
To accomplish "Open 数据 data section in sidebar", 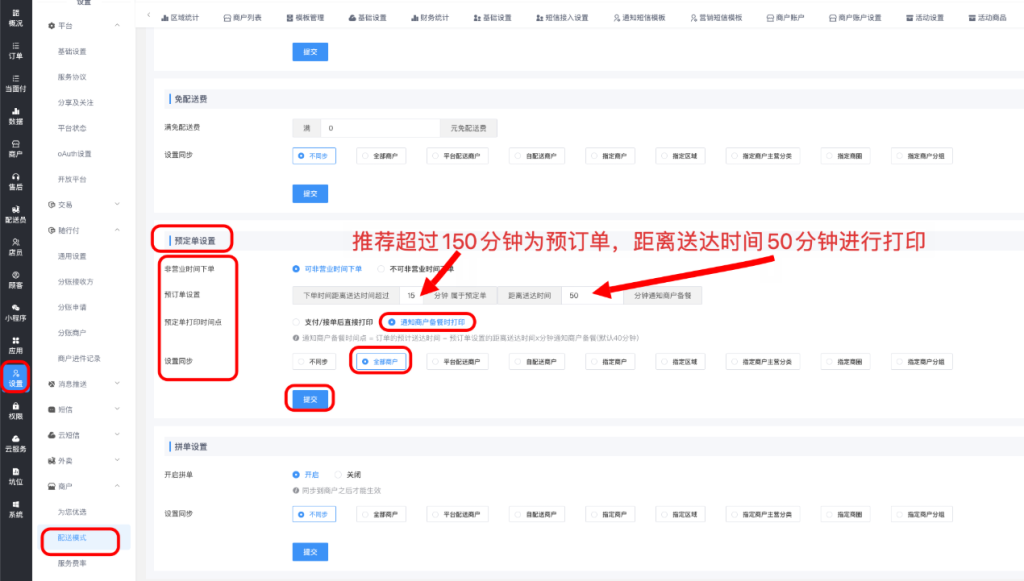I will coord(15,116).
